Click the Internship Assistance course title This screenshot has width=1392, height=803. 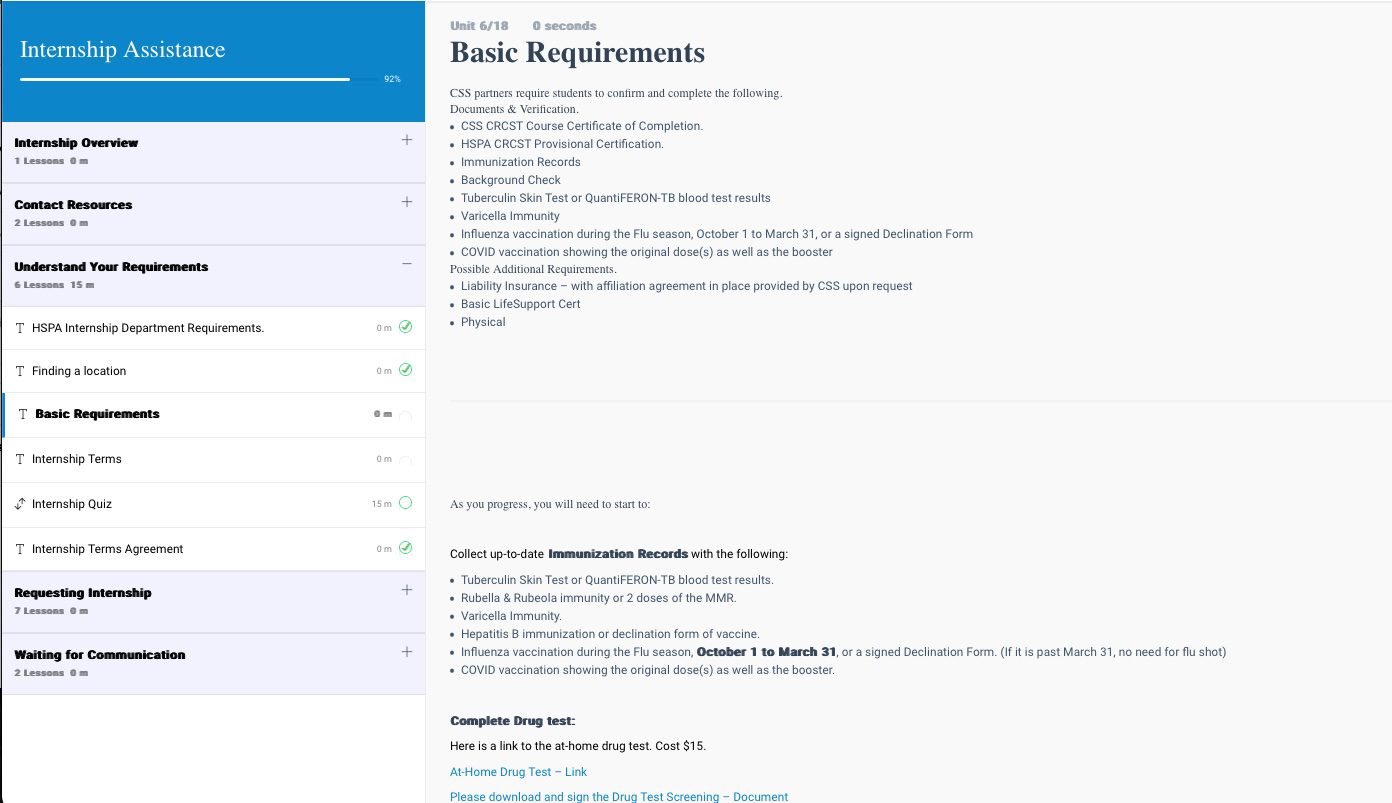point(122,50)
